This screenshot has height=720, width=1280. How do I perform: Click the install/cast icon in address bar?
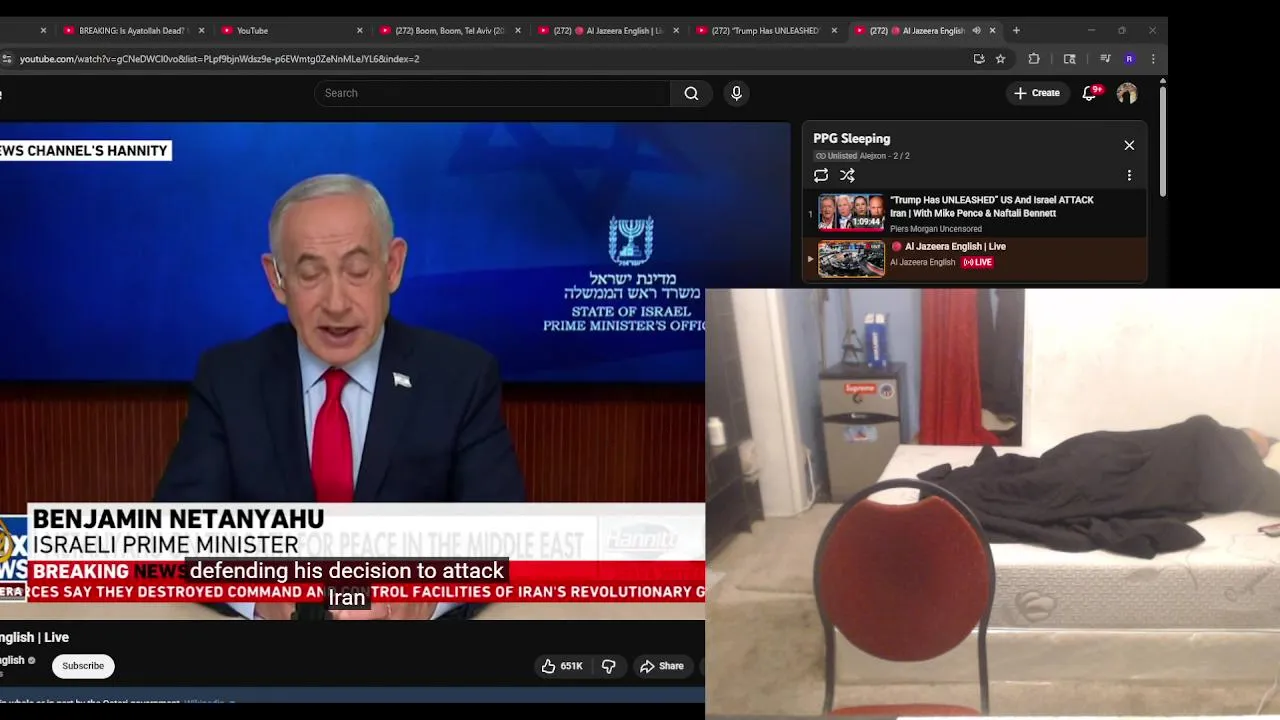(979, 59)
